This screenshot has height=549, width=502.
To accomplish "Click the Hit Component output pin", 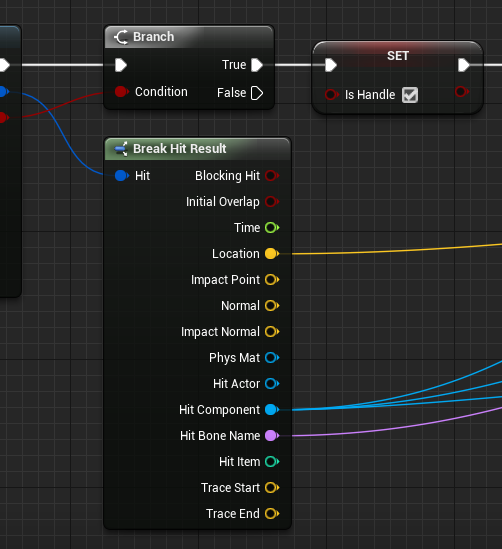I will (272, 410).
